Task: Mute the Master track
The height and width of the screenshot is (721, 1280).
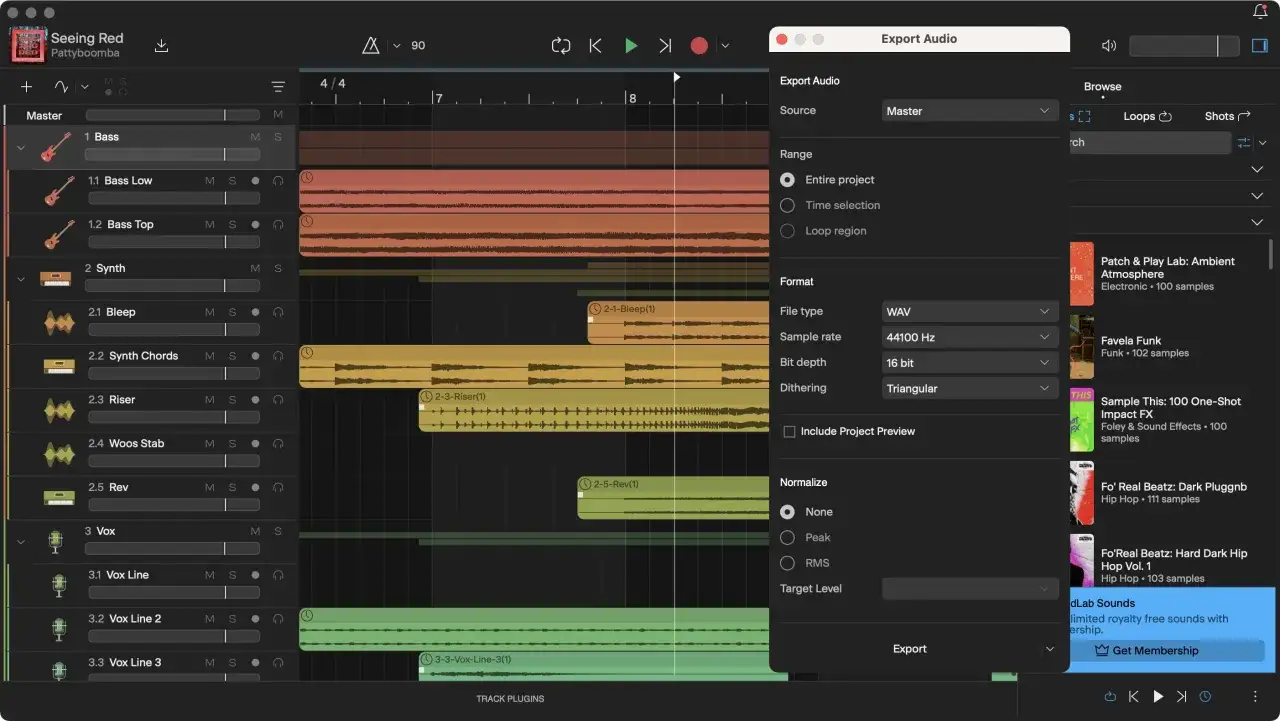Action: pos(278,115)
